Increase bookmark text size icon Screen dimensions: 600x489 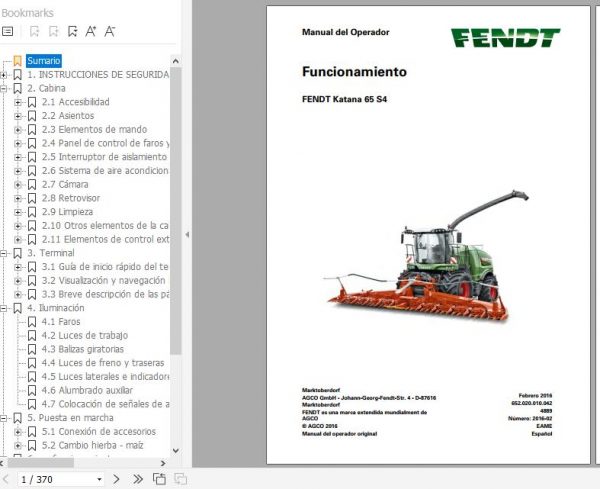91,31
